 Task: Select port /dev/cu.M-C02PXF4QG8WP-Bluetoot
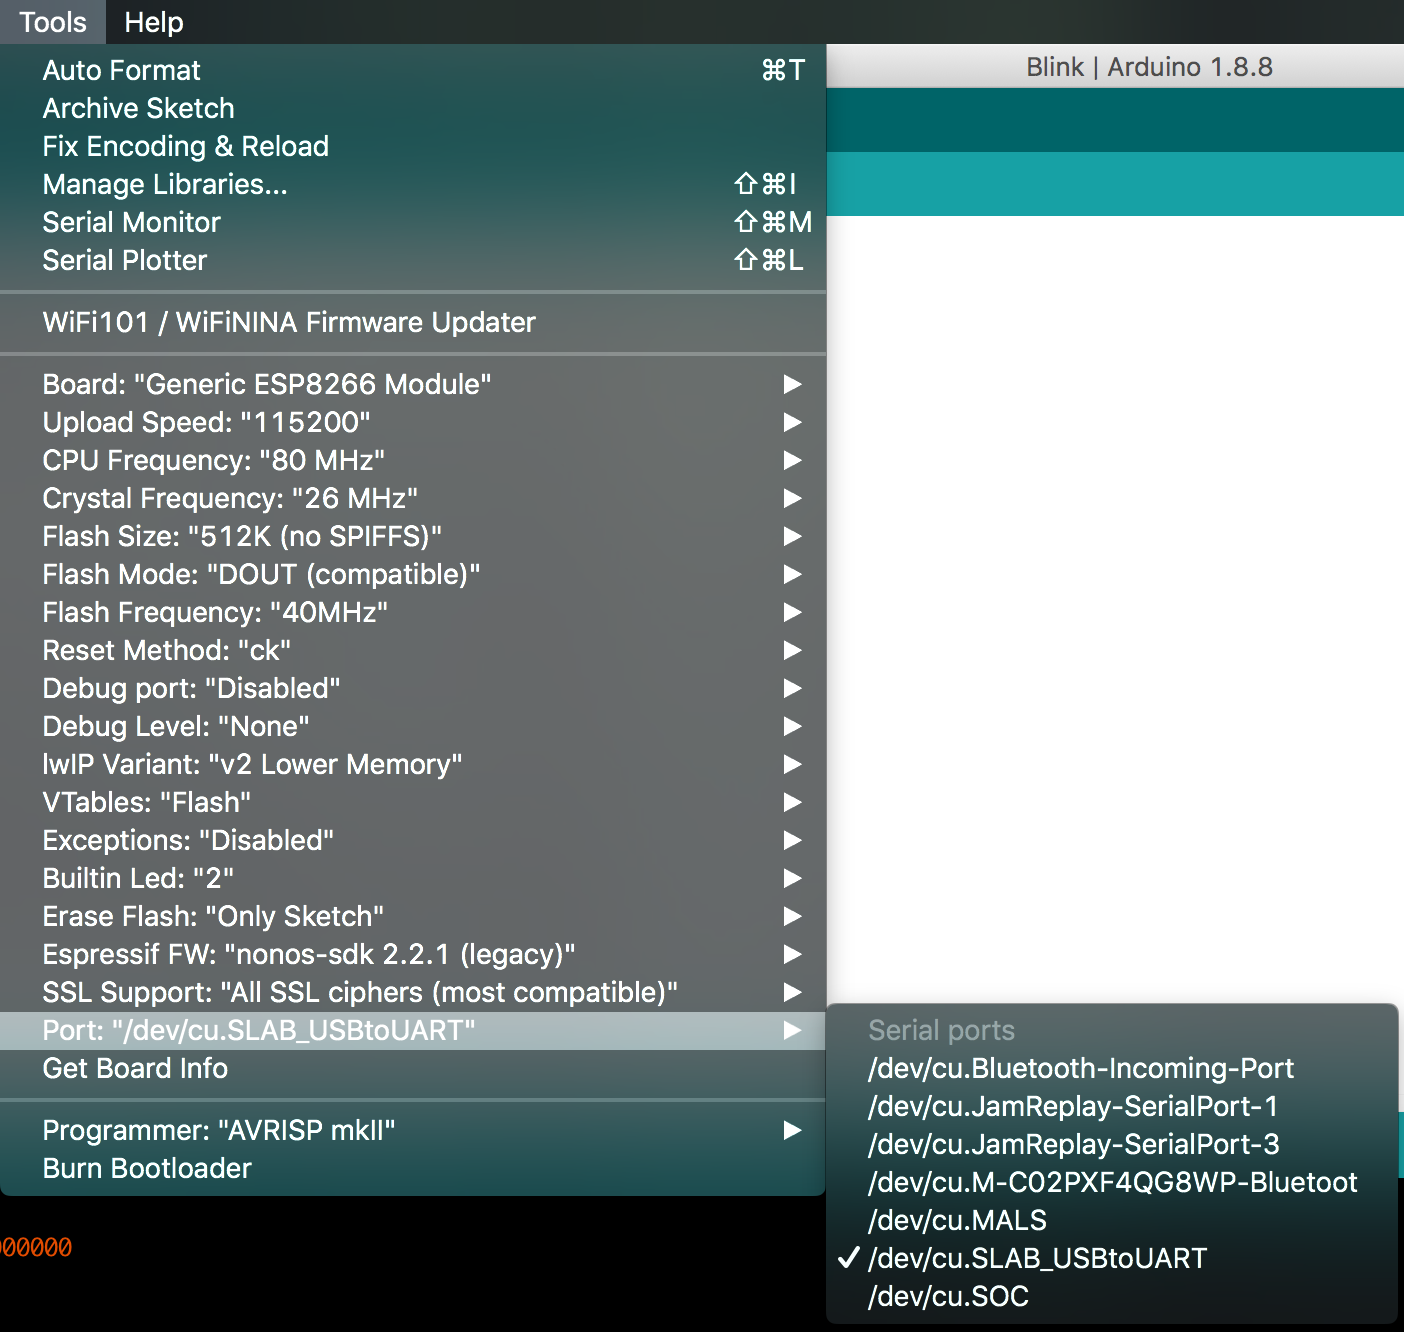1112,1182
